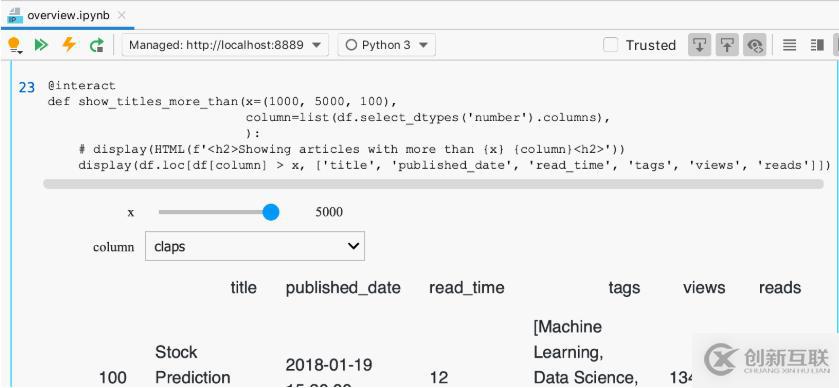Toggle the eye preview icon in toolbar

click(755, 45)
